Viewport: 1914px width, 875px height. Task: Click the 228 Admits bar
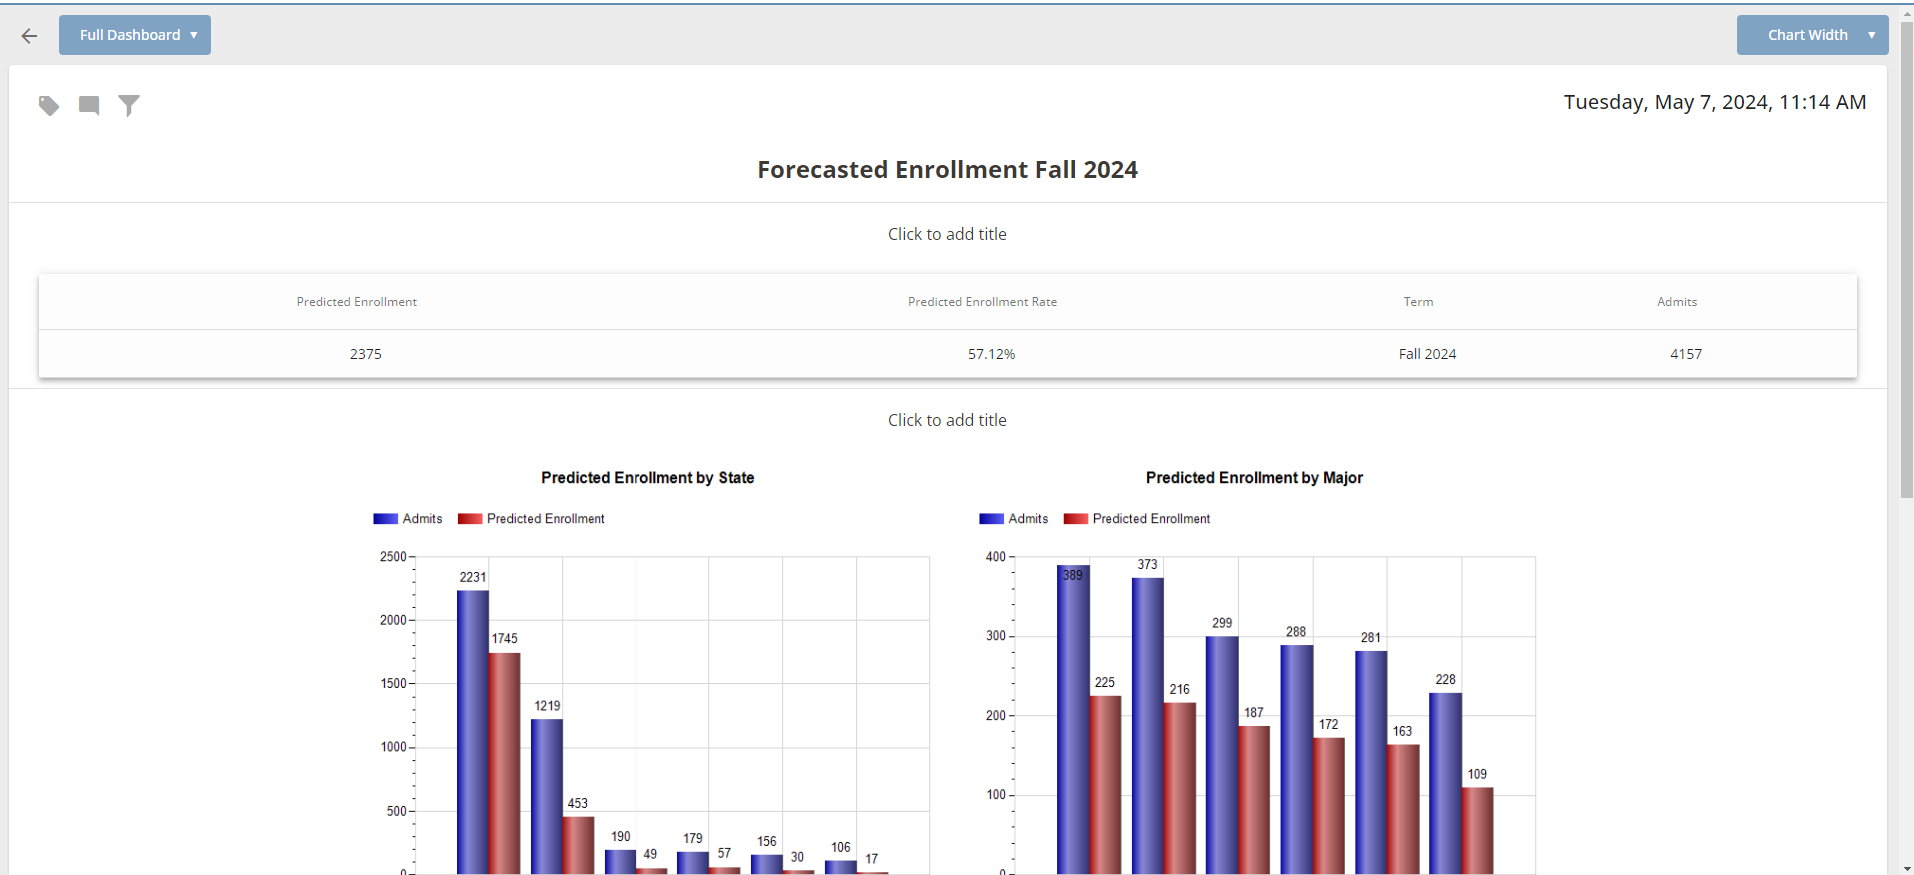click(1446, 783)
